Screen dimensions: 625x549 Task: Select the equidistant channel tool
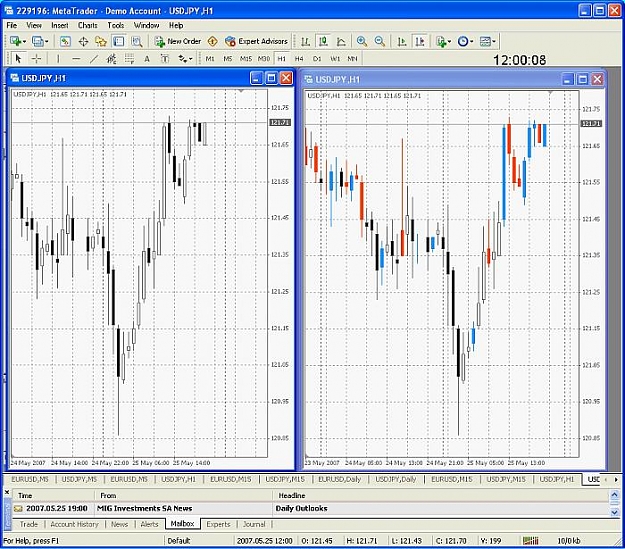pyautogui.click(x=112, y=59)
